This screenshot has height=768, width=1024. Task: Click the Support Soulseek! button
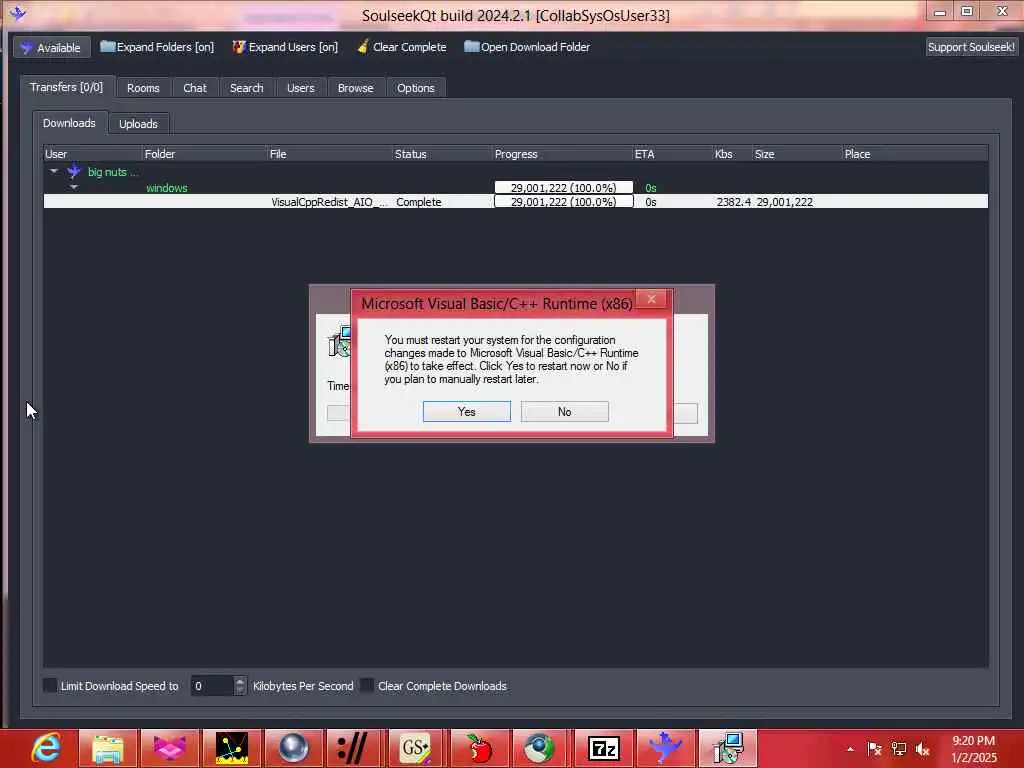[971, 47]
